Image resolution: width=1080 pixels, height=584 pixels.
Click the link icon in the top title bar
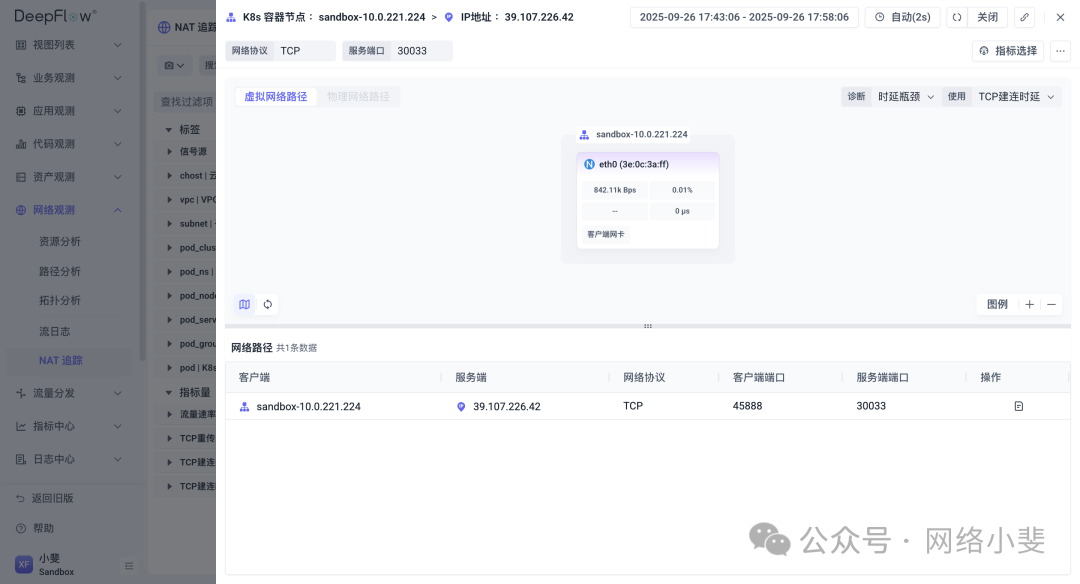tap(1023, 17)
